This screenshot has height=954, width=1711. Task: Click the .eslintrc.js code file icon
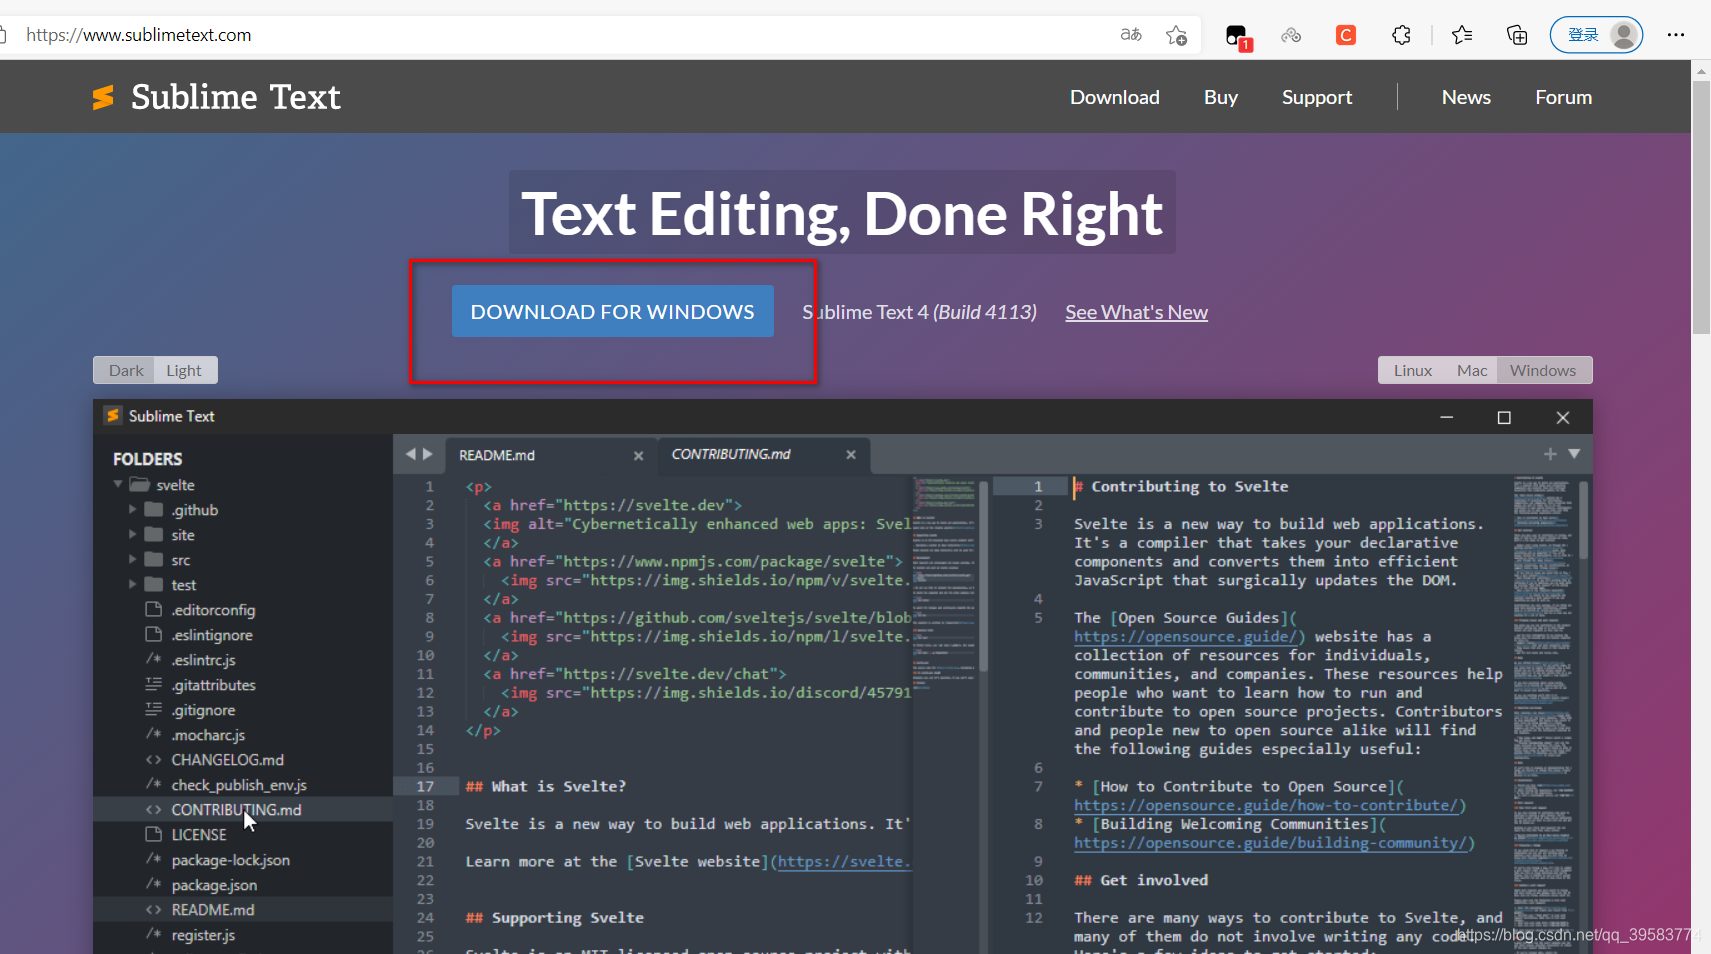pyautogui.click(x=153, y=659)
